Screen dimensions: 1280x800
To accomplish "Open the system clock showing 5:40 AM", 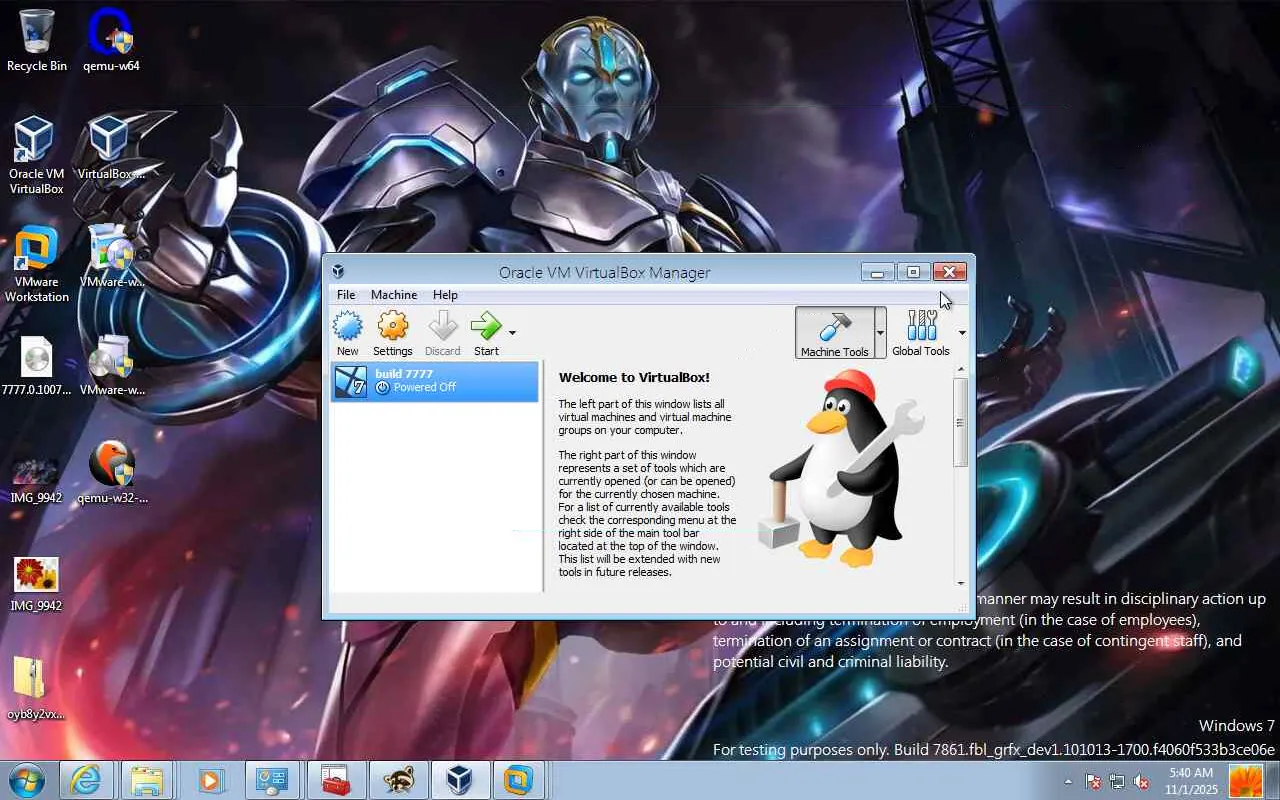I will 1191,781.
